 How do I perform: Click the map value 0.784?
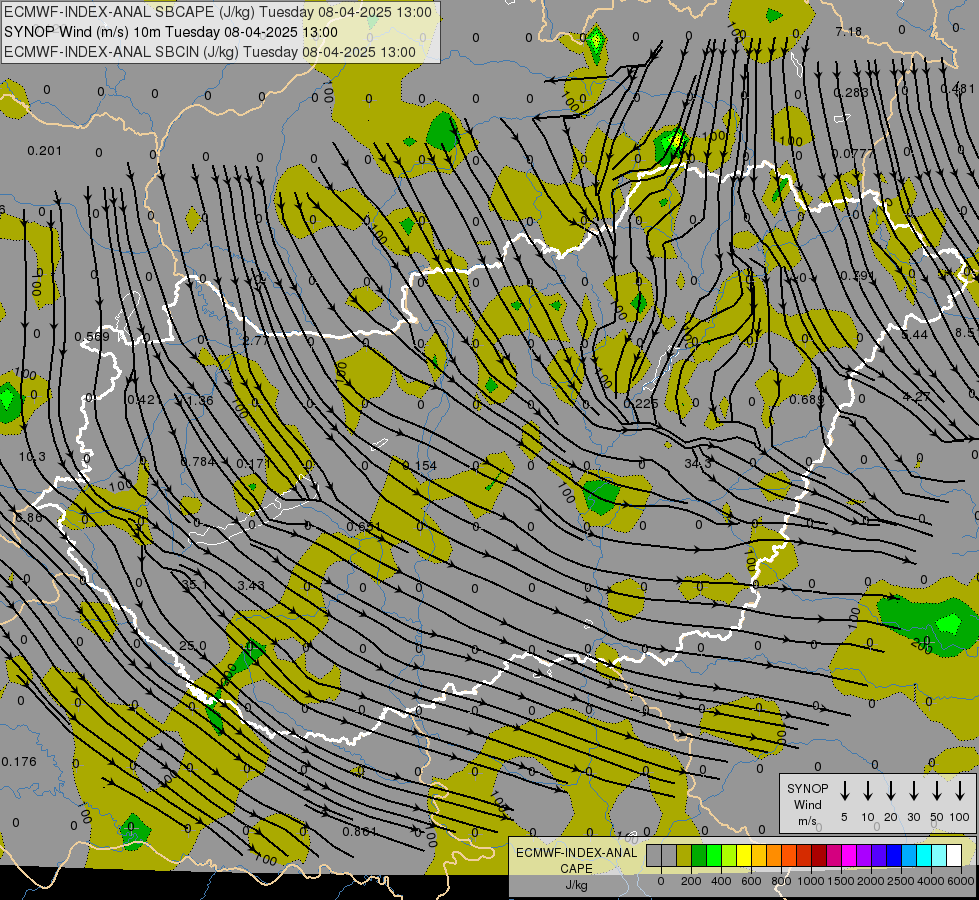[198, 462]
